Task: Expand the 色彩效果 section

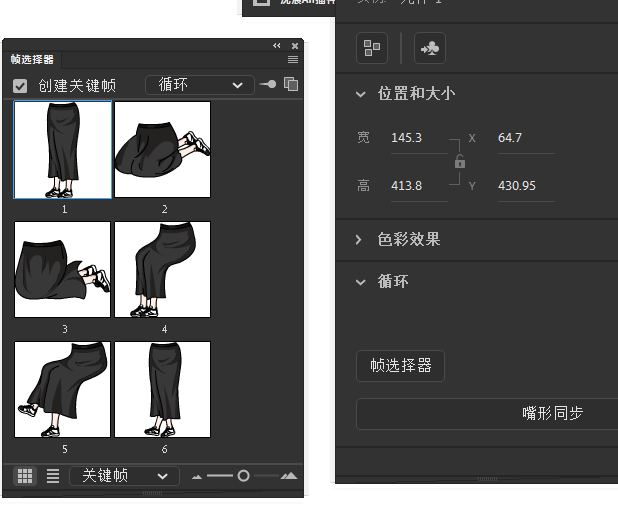Action: coord(361,240)
